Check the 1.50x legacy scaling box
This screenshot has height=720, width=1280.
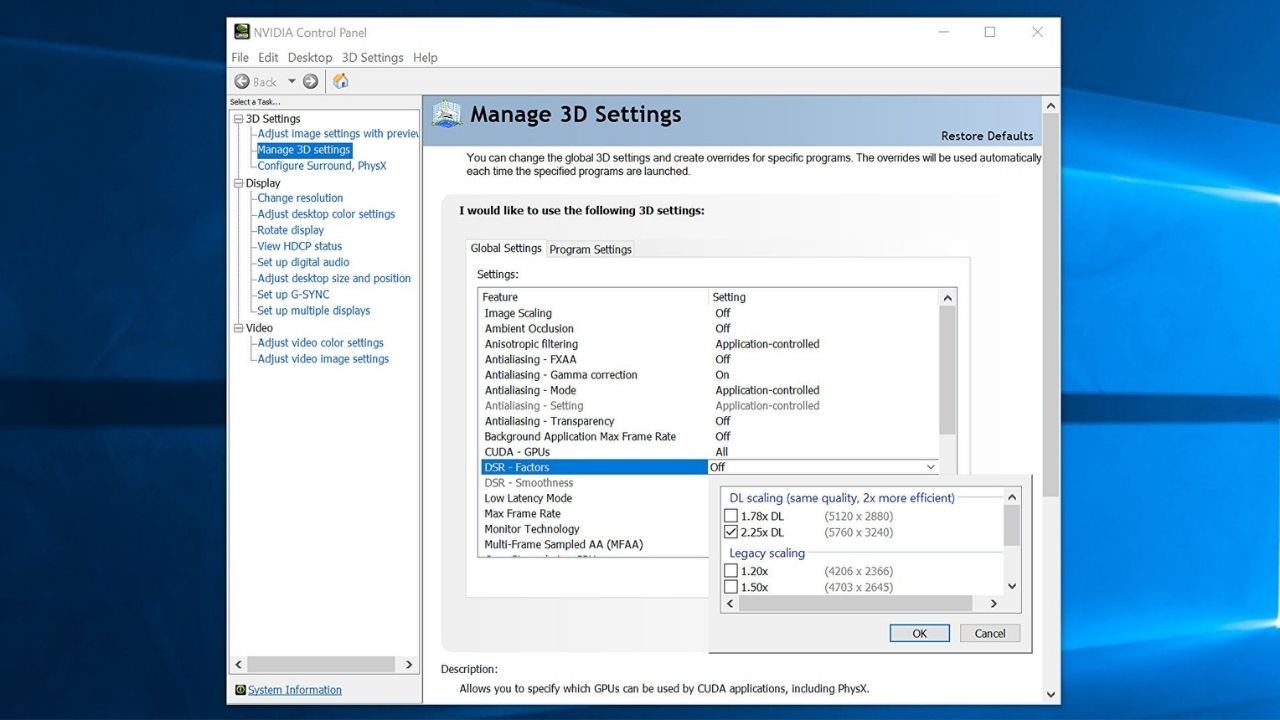point(731,588)
